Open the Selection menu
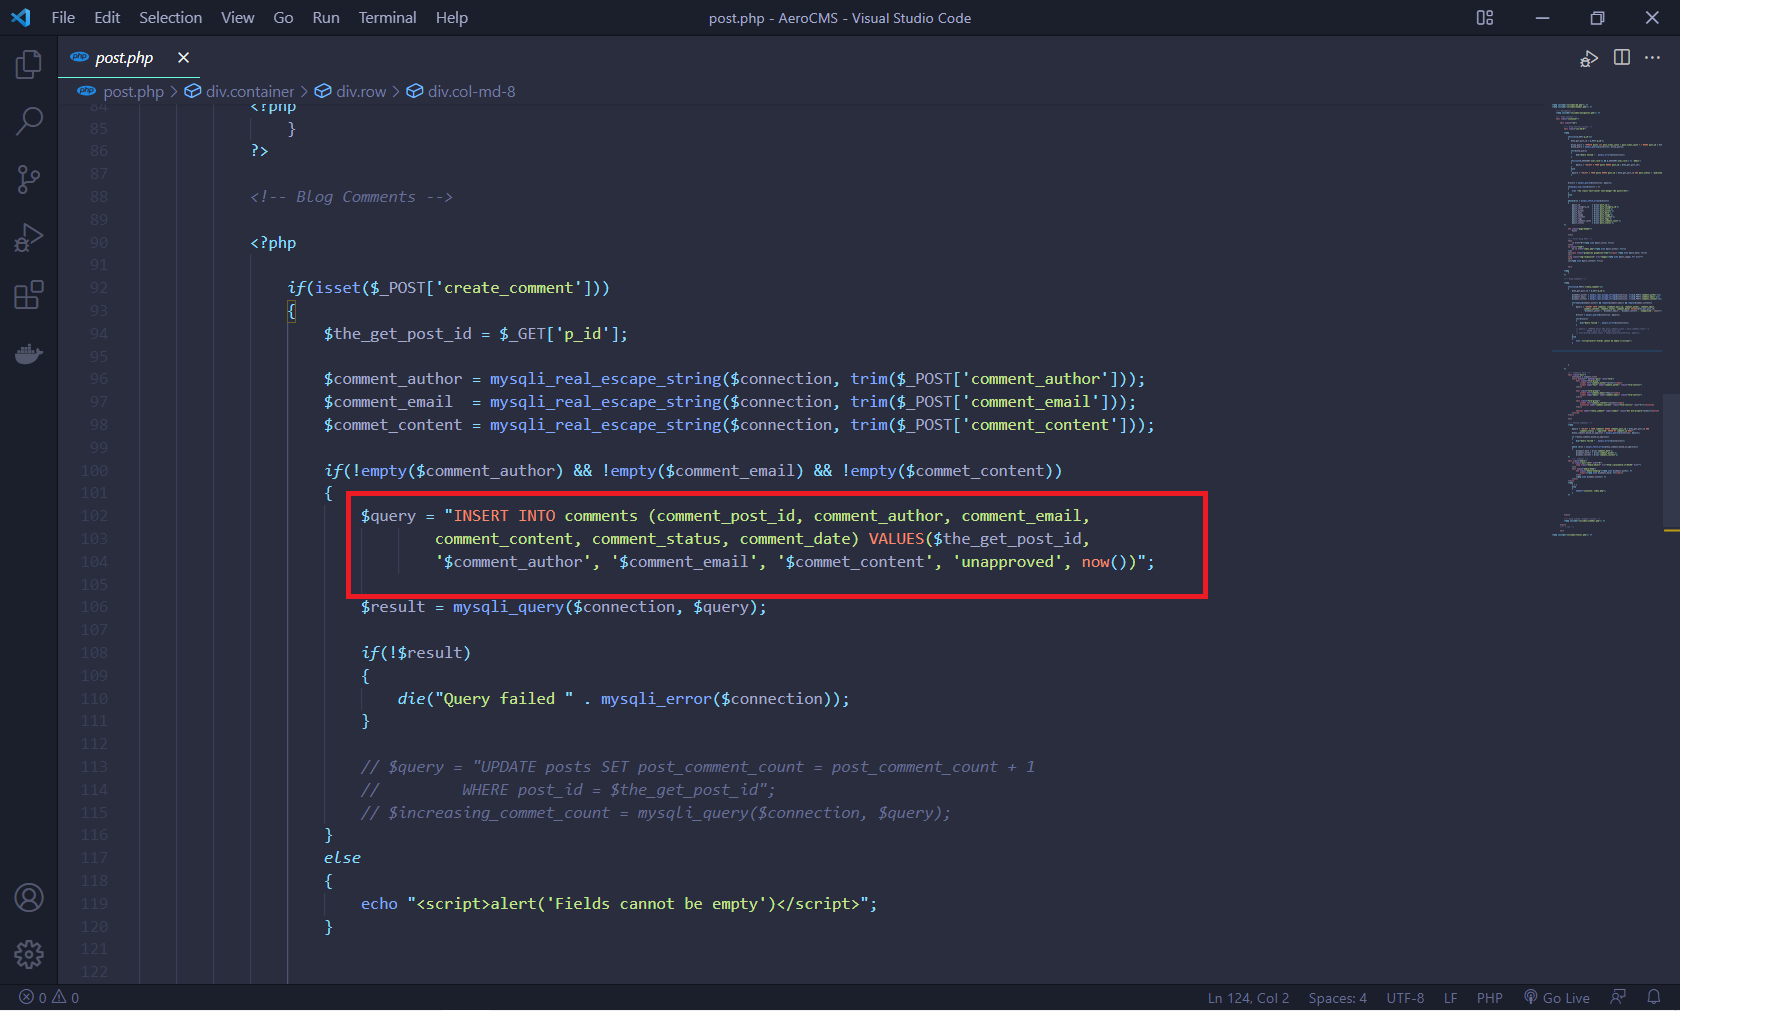The image size is (1779, 1011). tap(170, 18)
